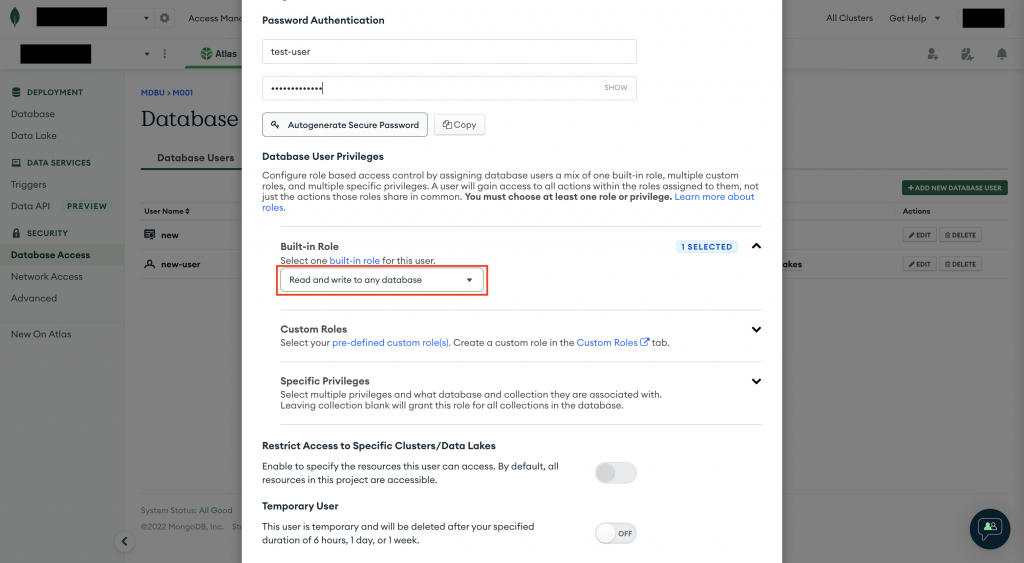Copy the password with Copy button
This screenshot has width=1024, height=563.
click(459, 125)
